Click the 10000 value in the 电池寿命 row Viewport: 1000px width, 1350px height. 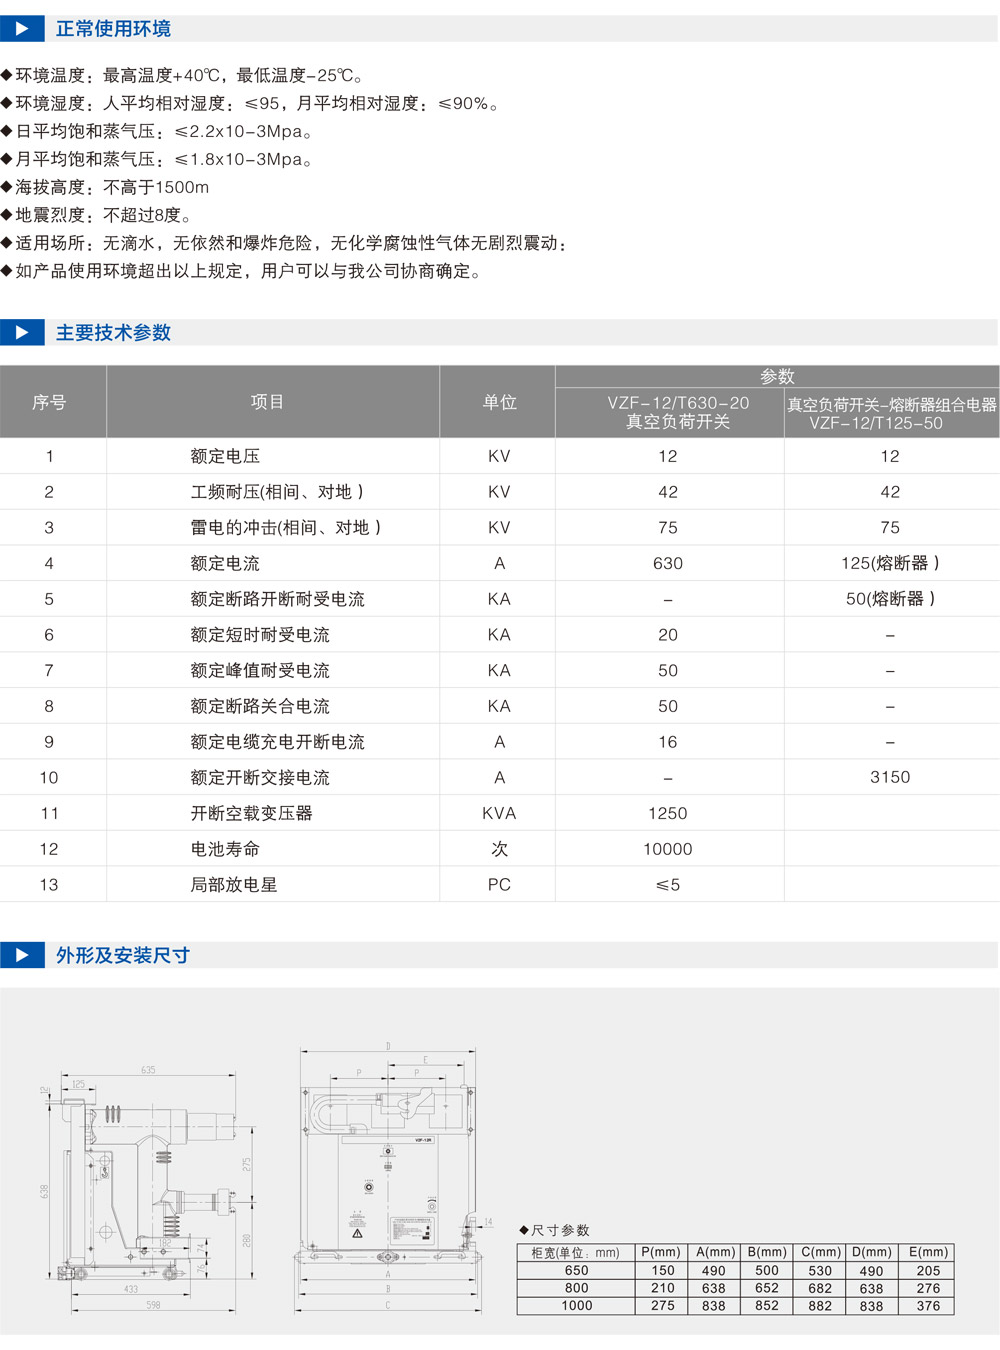click(667, 849)
